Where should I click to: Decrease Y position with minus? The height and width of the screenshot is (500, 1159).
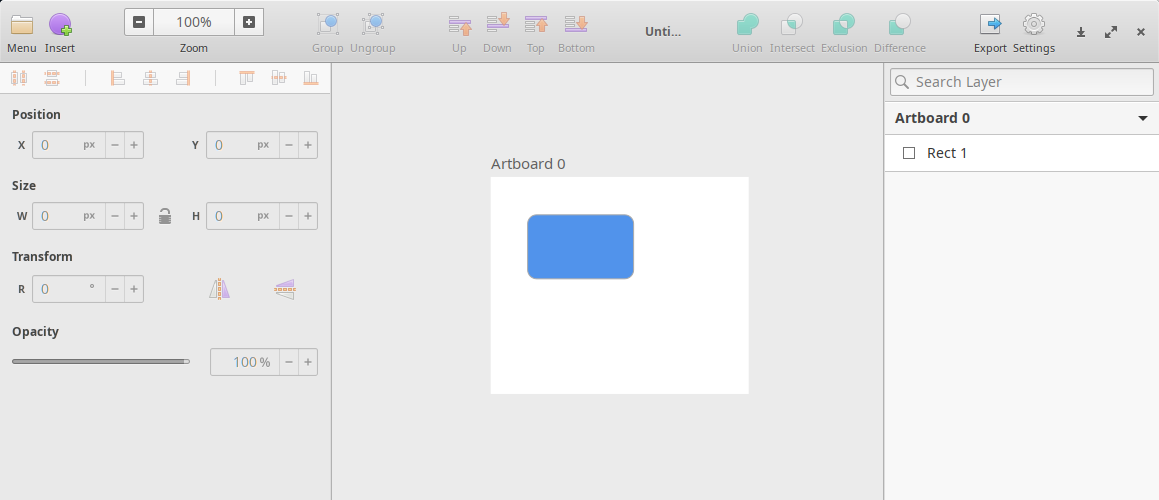tap(289, 145)
